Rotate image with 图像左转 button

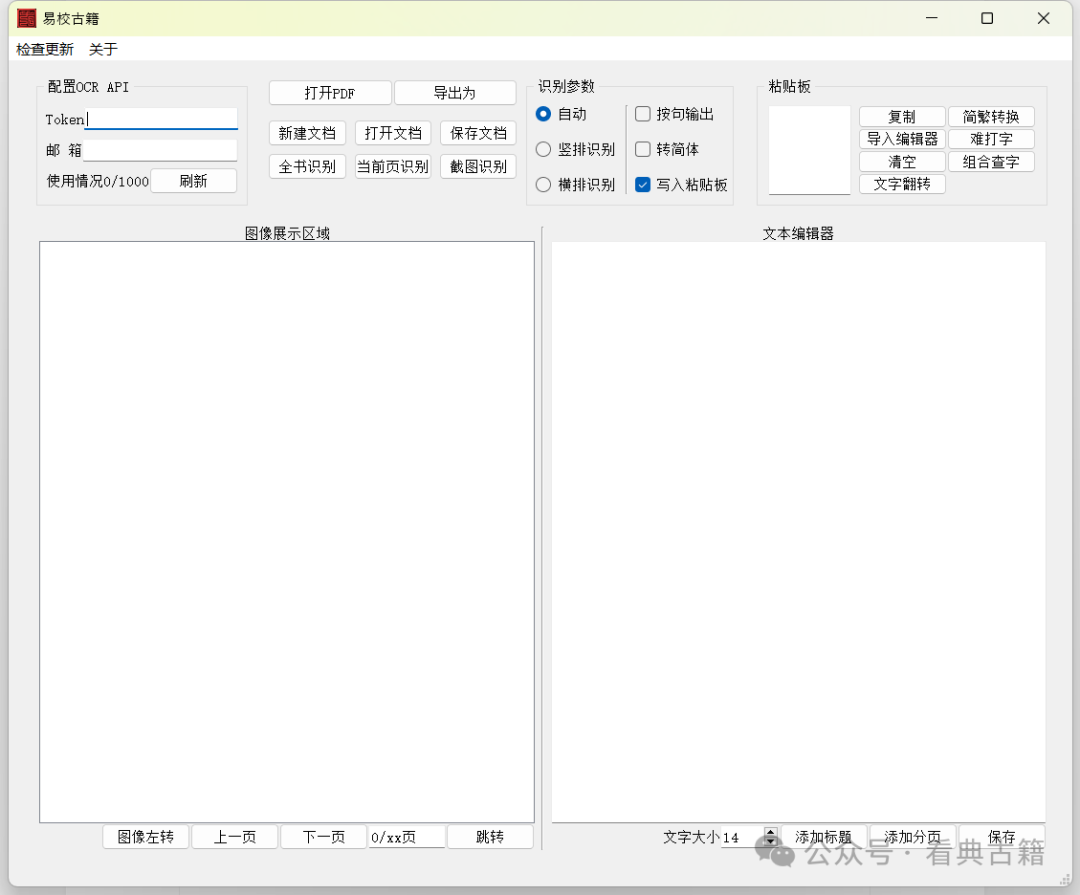[x=146, y=837]
